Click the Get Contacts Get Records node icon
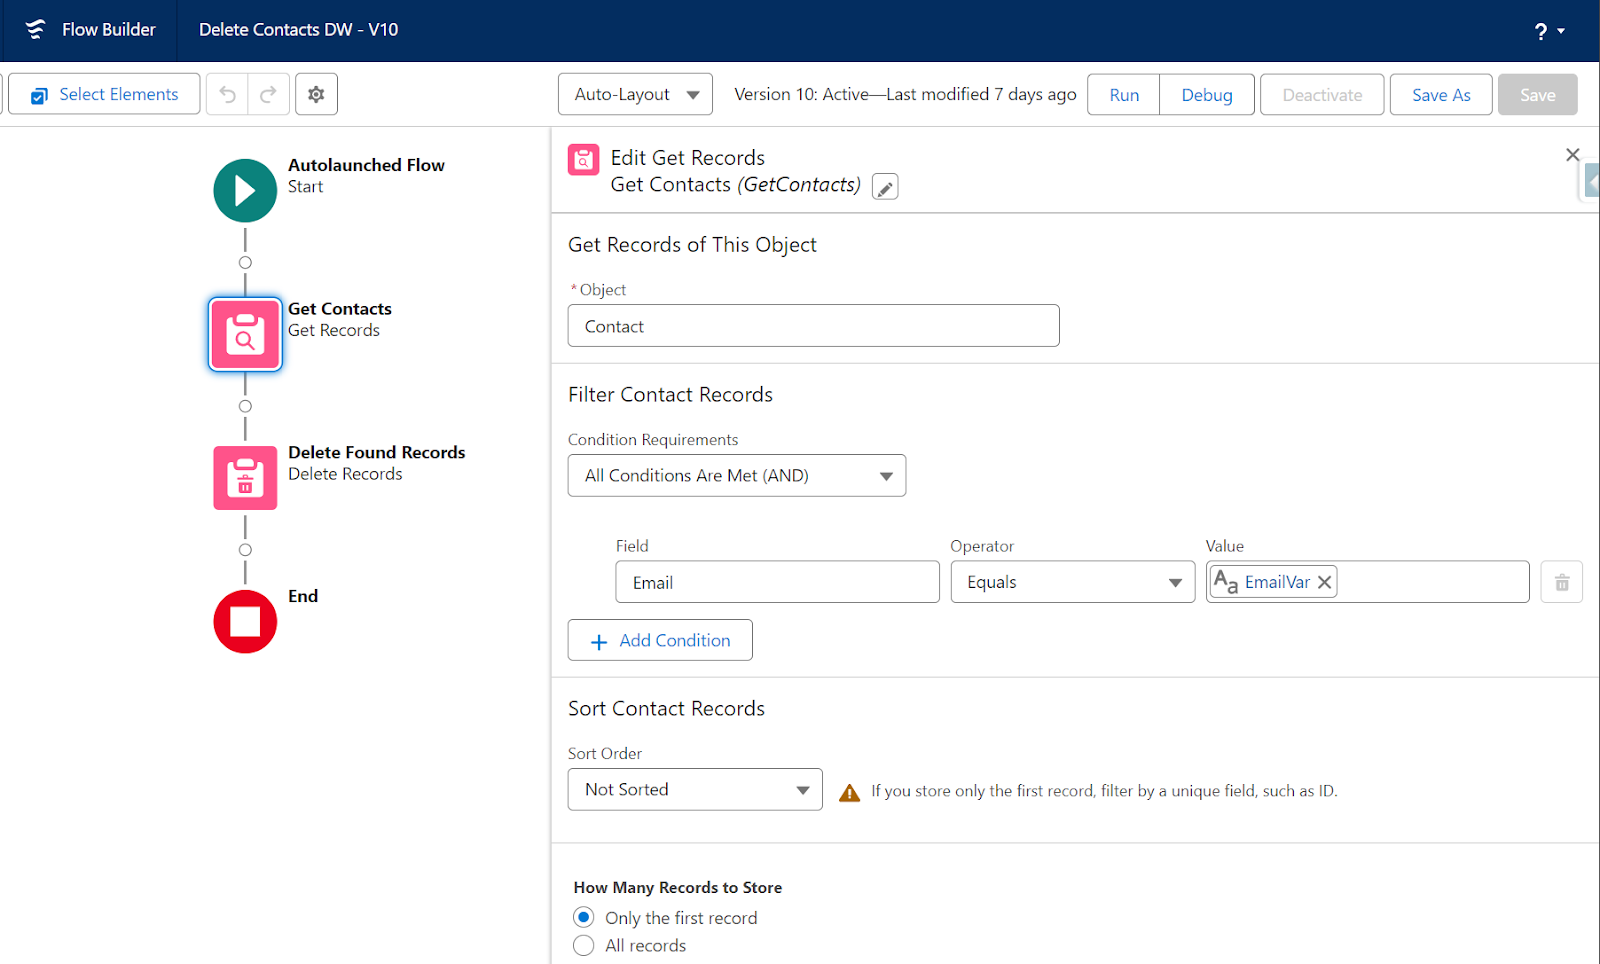The width and height of the screenshot is (1600, 964). click(244, 334)
